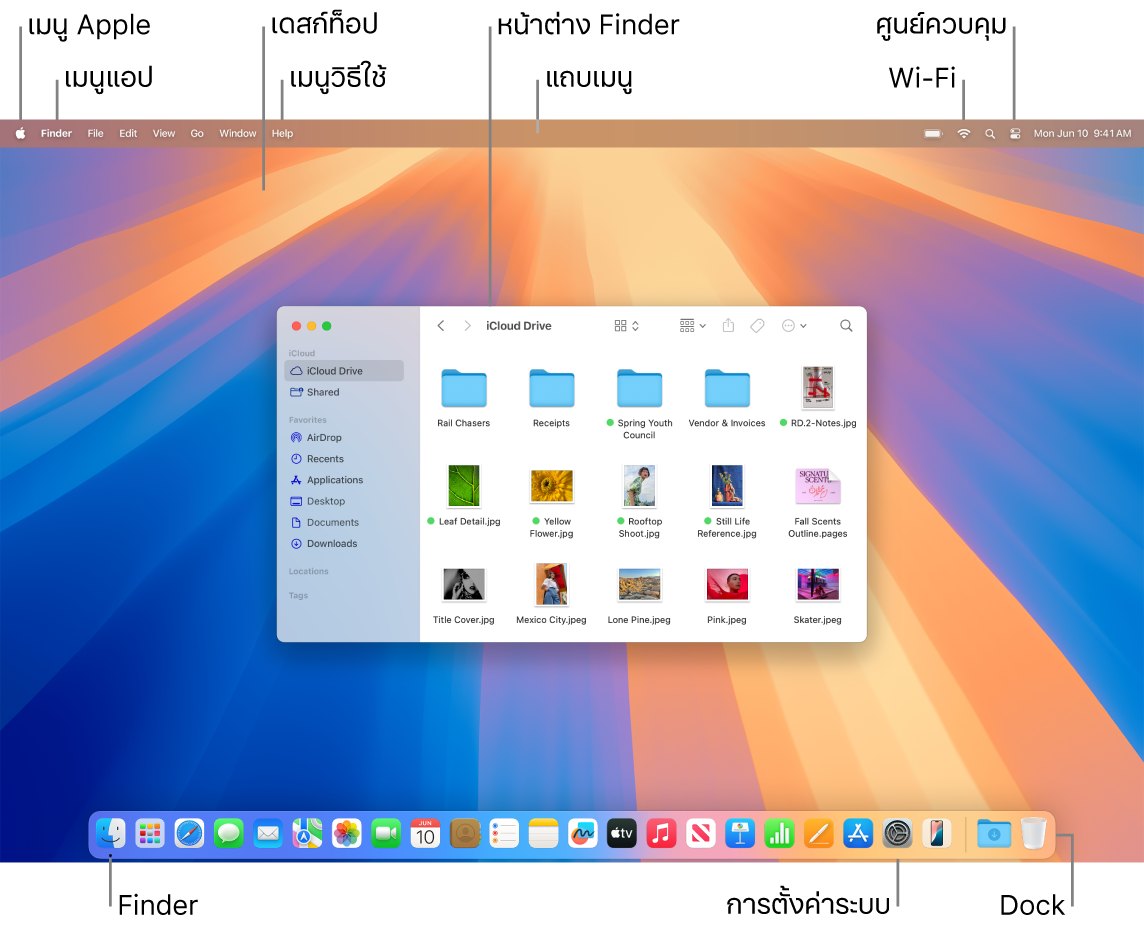This screenshot has width=1144, height=928.
Task: Open the Downloads folder in Dock
Action: (994, 833)
